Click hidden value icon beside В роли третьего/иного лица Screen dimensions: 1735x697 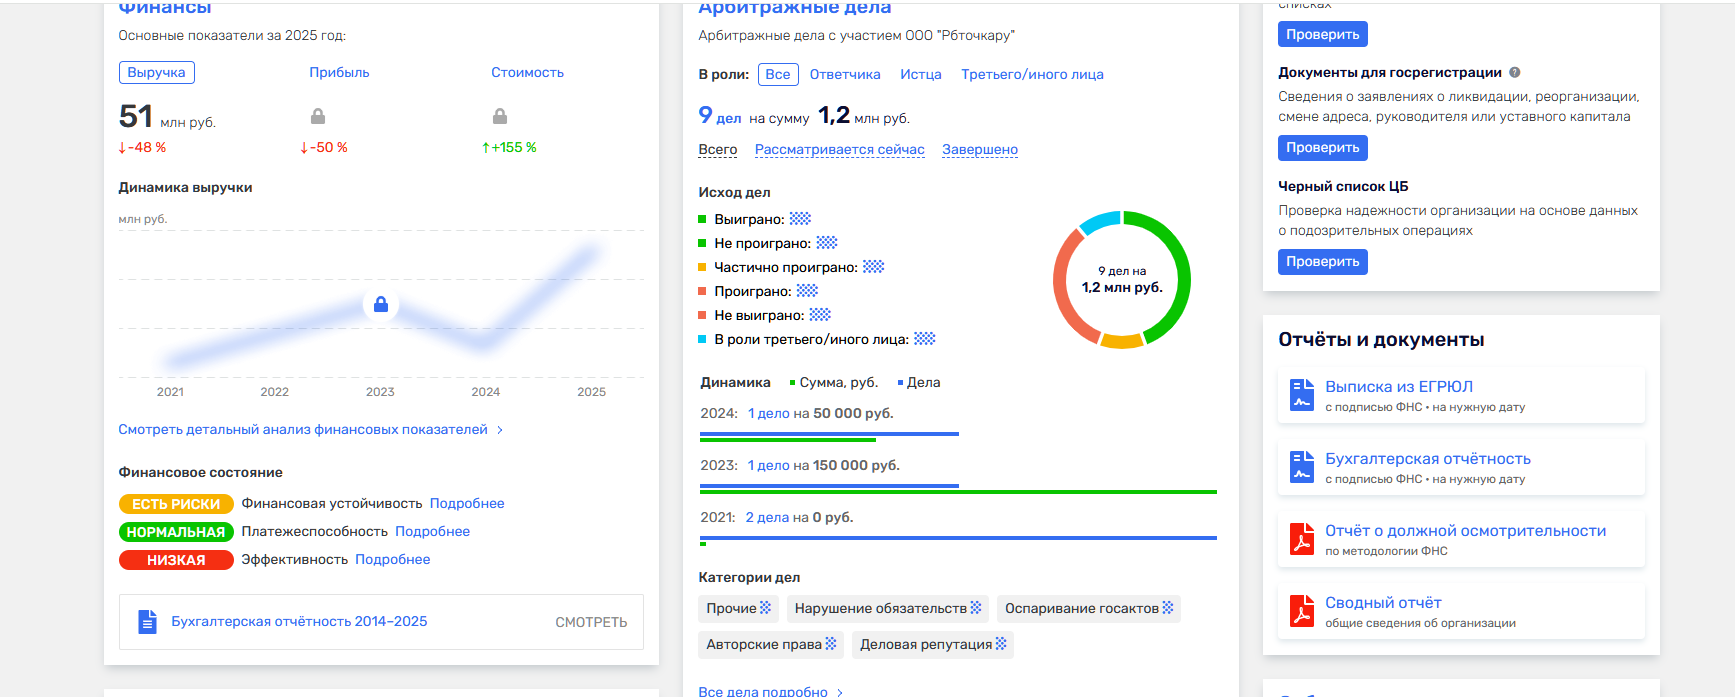tap(925, 339)
